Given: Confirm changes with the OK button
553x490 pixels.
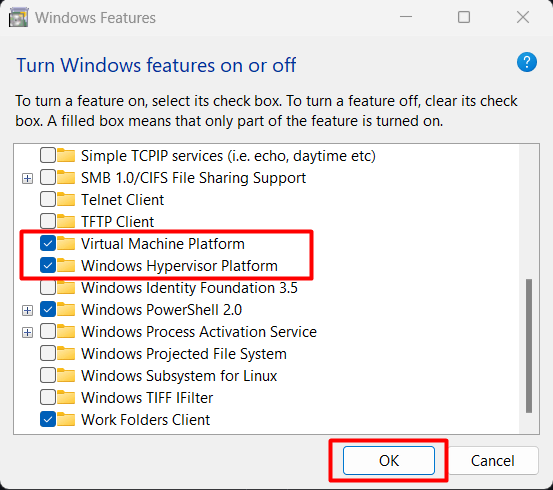Looking at the screenshot, I should coord(389,460).
